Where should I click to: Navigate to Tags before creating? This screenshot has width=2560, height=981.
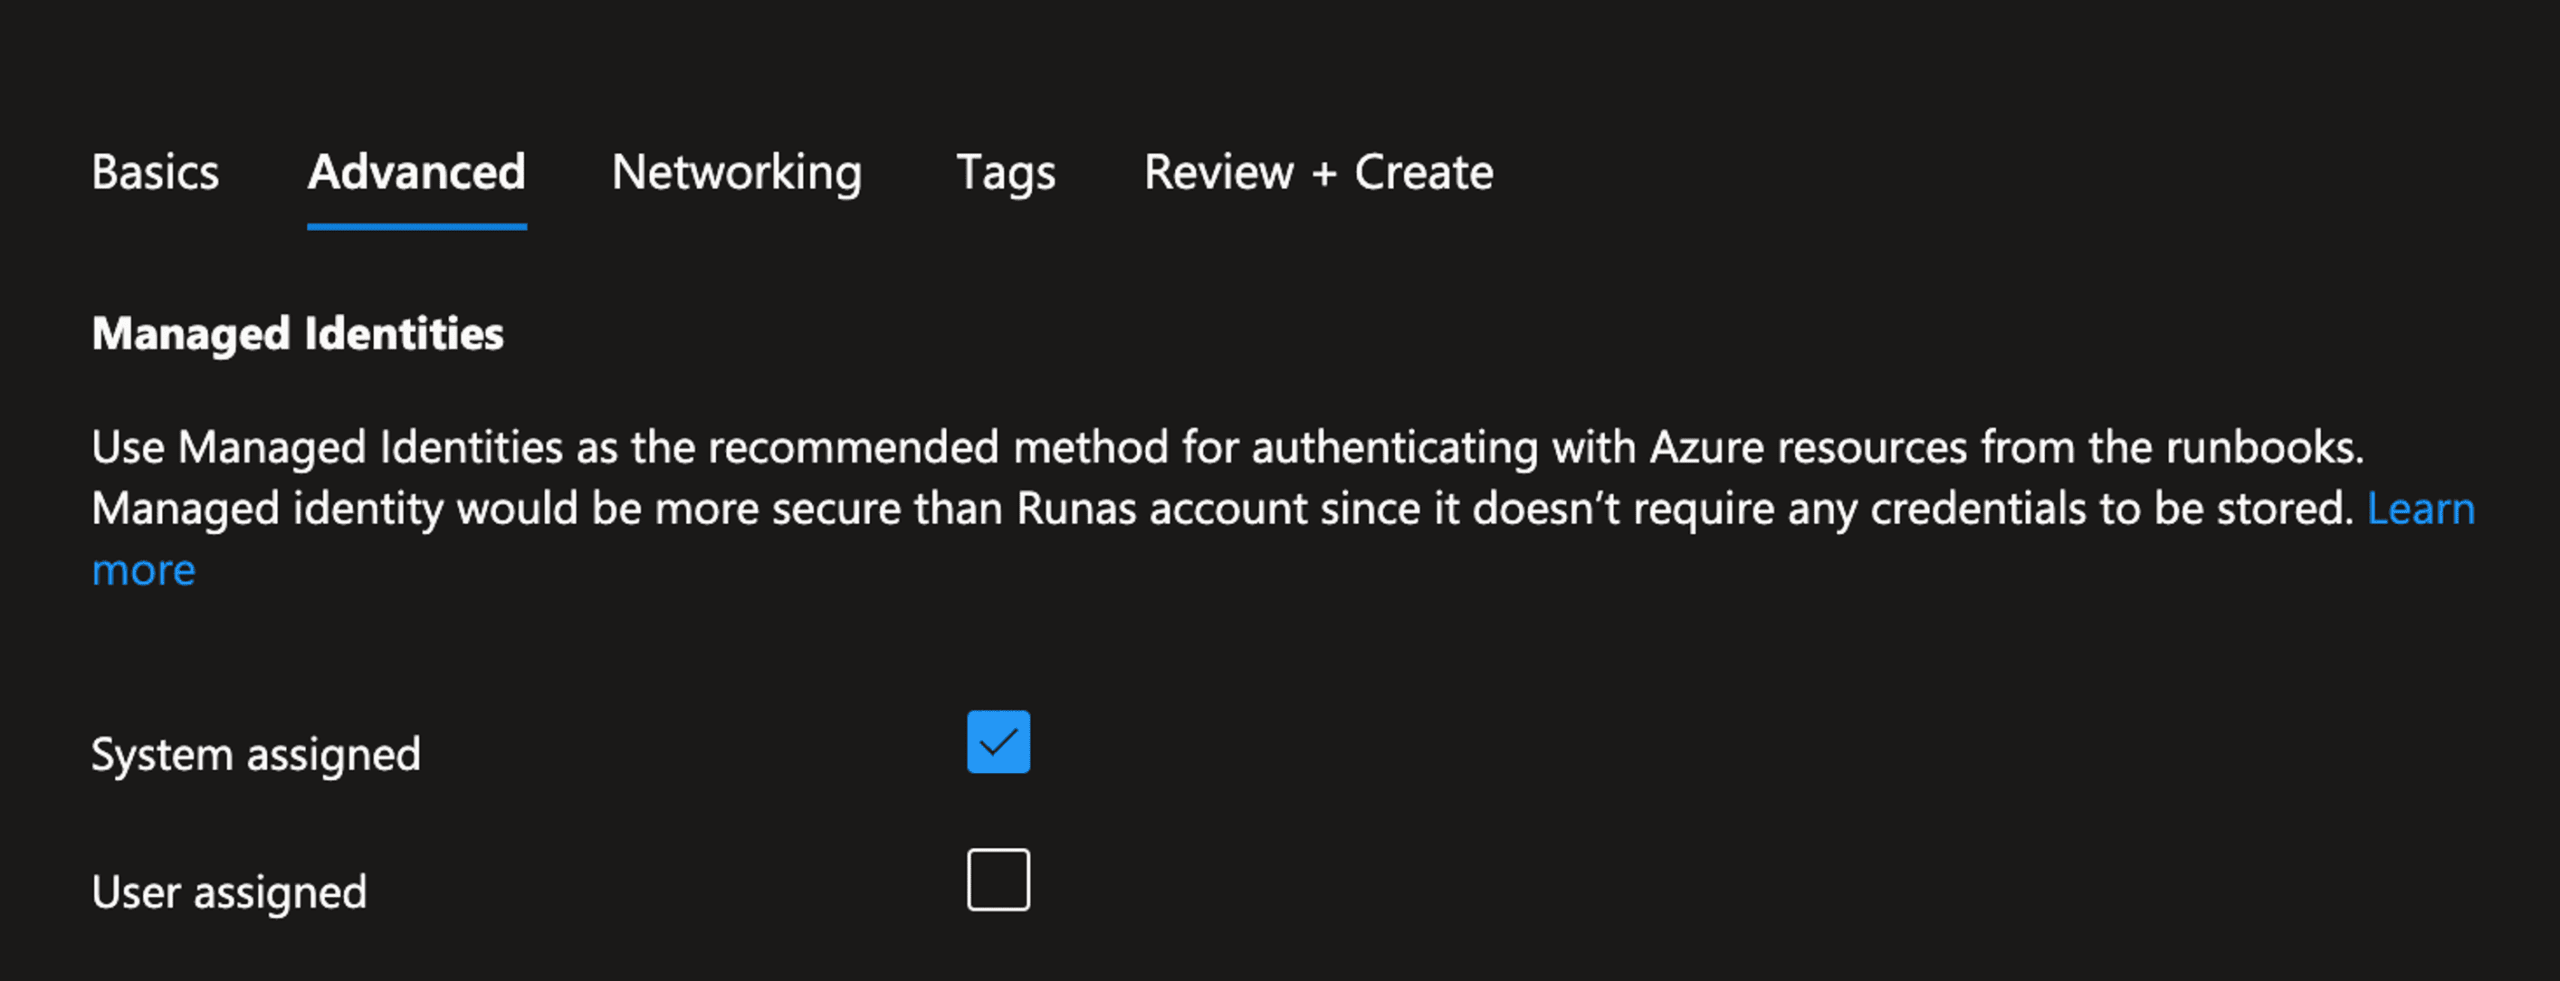1005,172
